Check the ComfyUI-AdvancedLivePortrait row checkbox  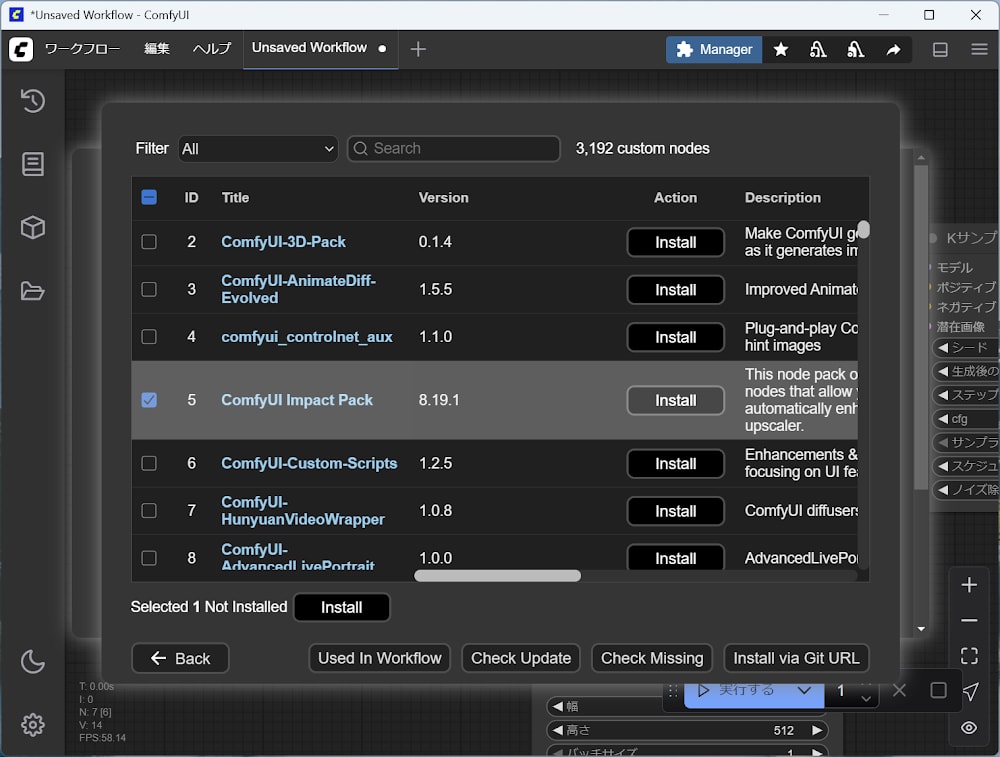(149, 558)
